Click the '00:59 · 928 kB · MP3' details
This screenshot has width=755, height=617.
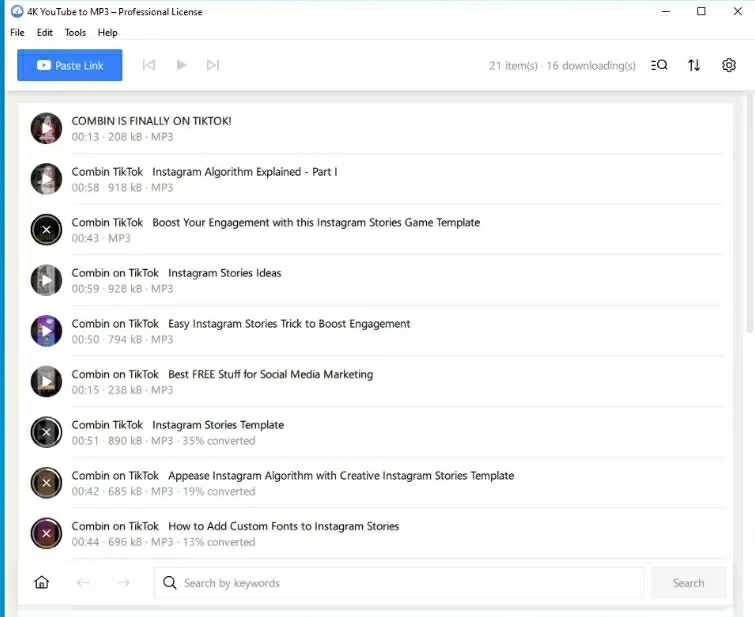[x=122, y=289]
